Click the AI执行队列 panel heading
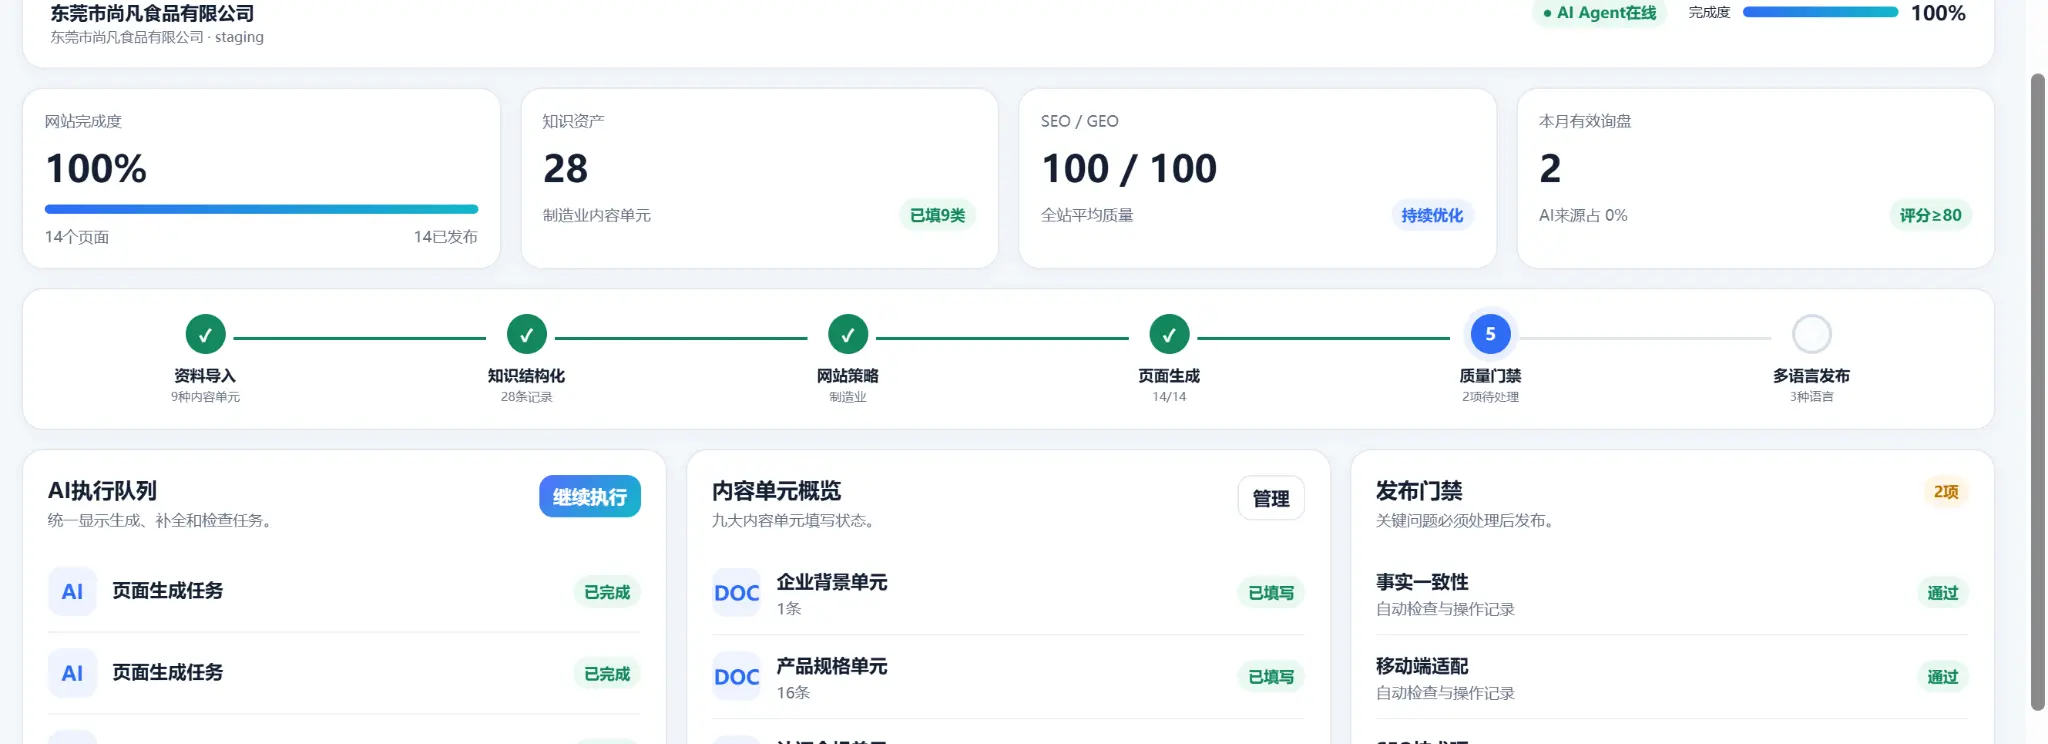The image size is (2048, 744). [x=102, y=491]
